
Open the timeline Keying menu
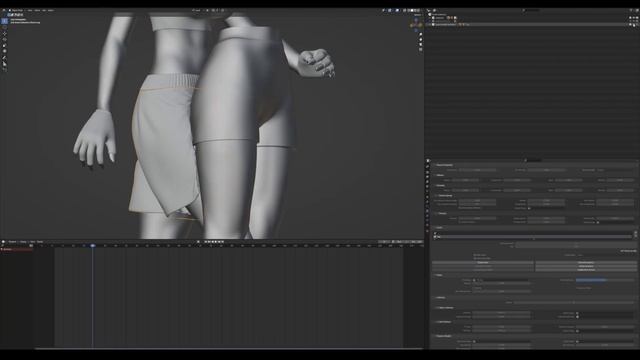(x=22, y=242)
